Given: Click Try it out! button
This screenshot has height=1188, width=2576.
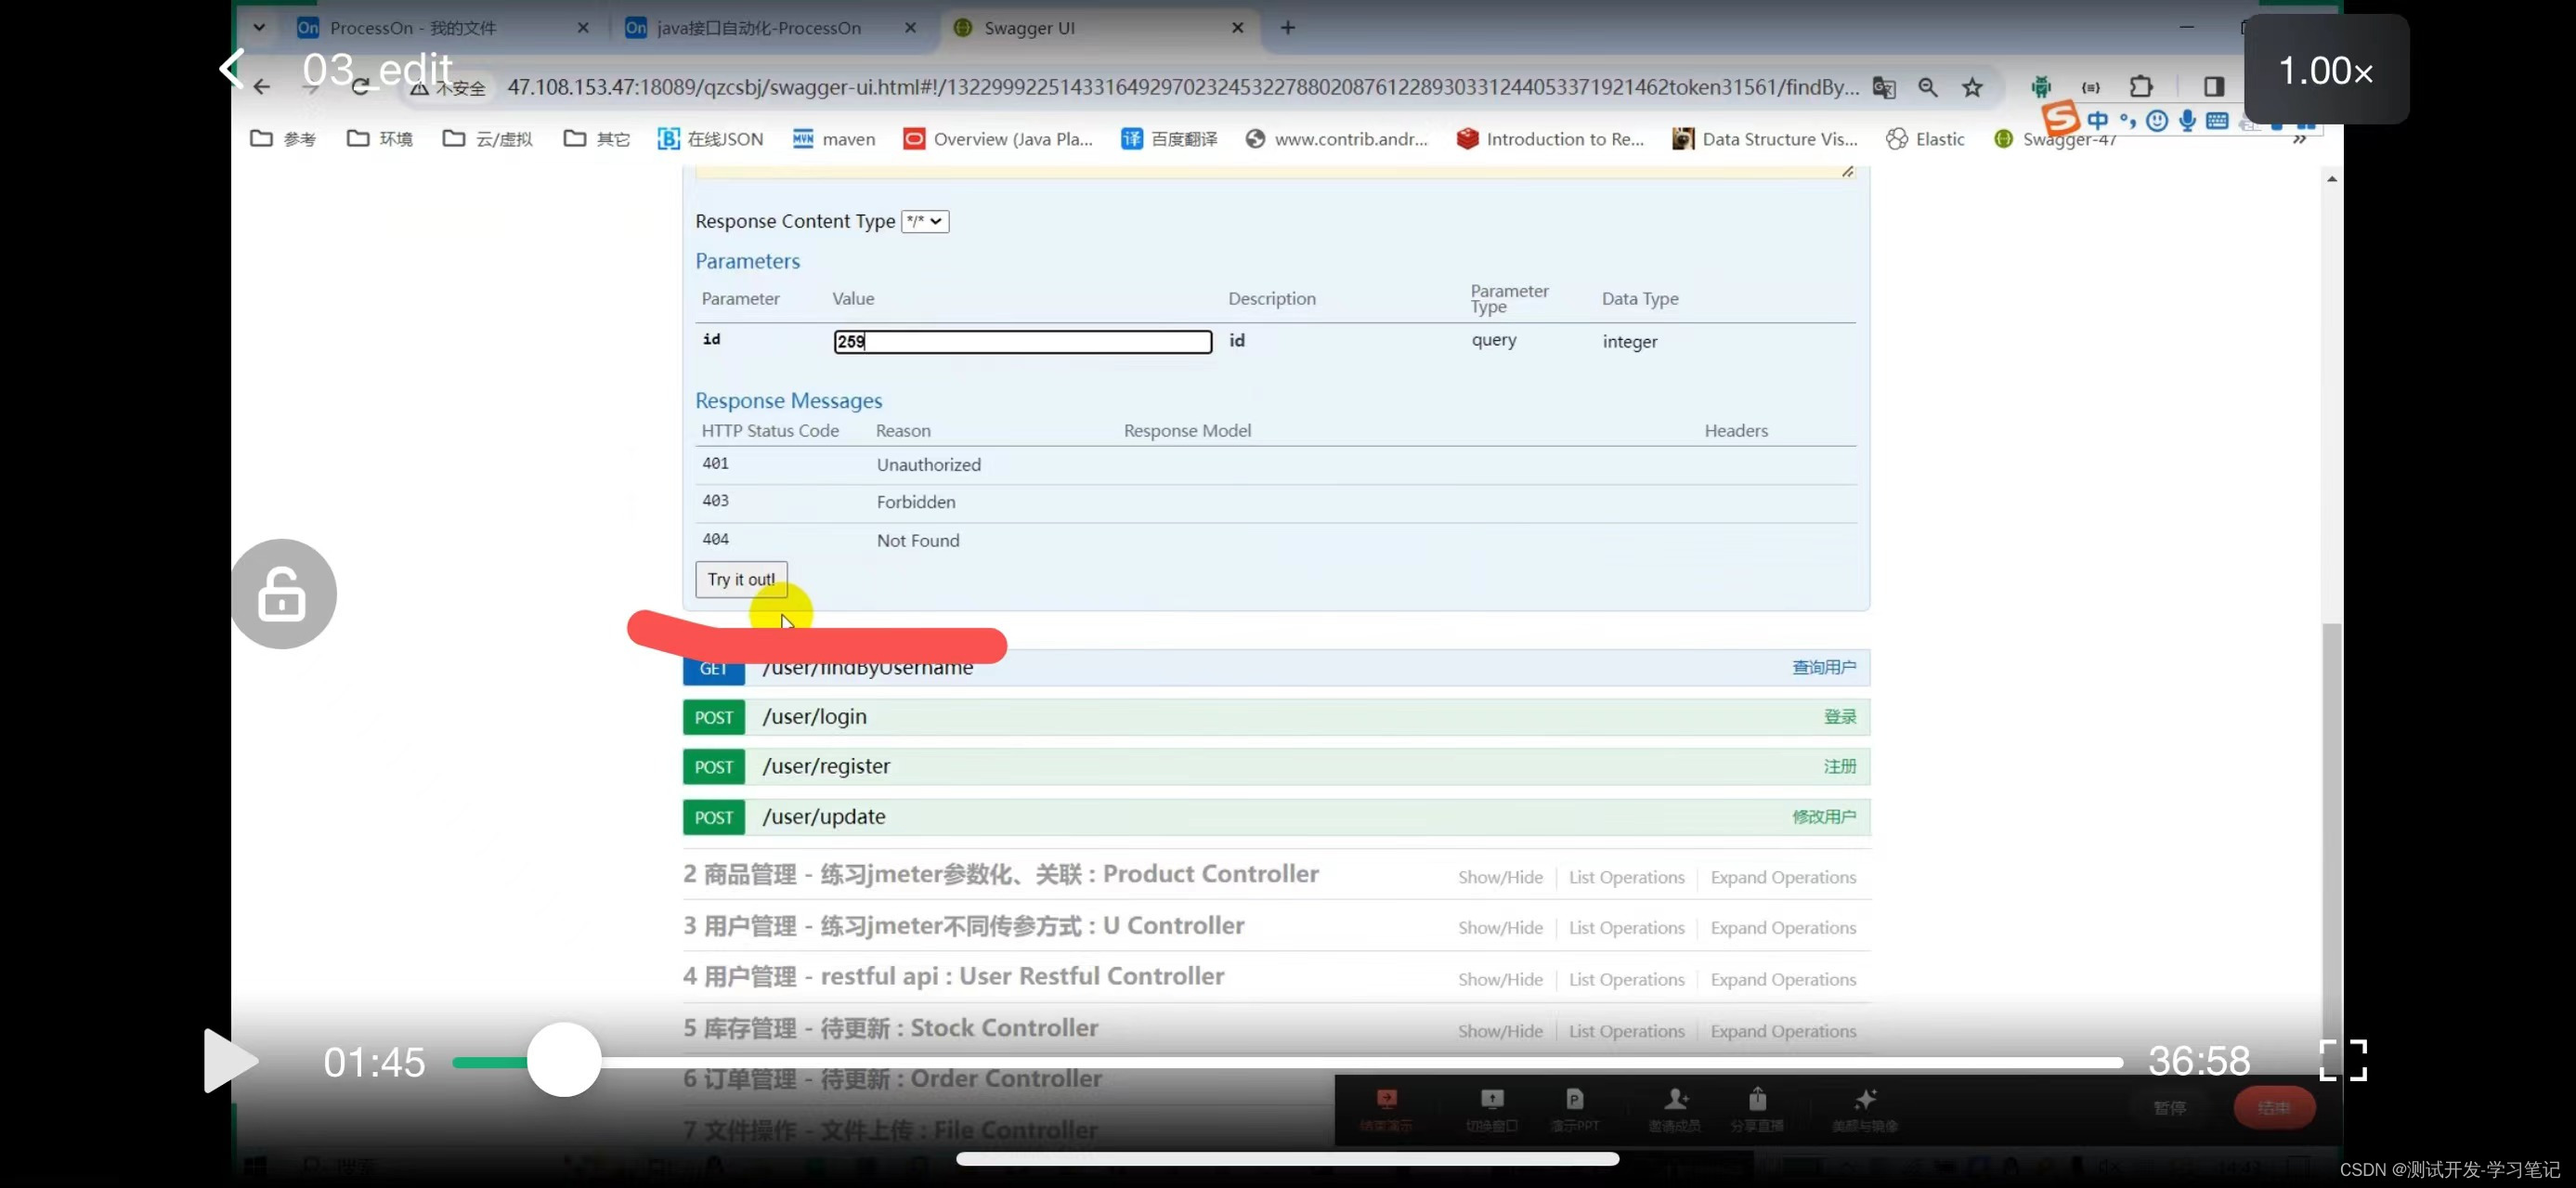Looking at the screenshot, I should pyautogui.click(x=739, y=579).
